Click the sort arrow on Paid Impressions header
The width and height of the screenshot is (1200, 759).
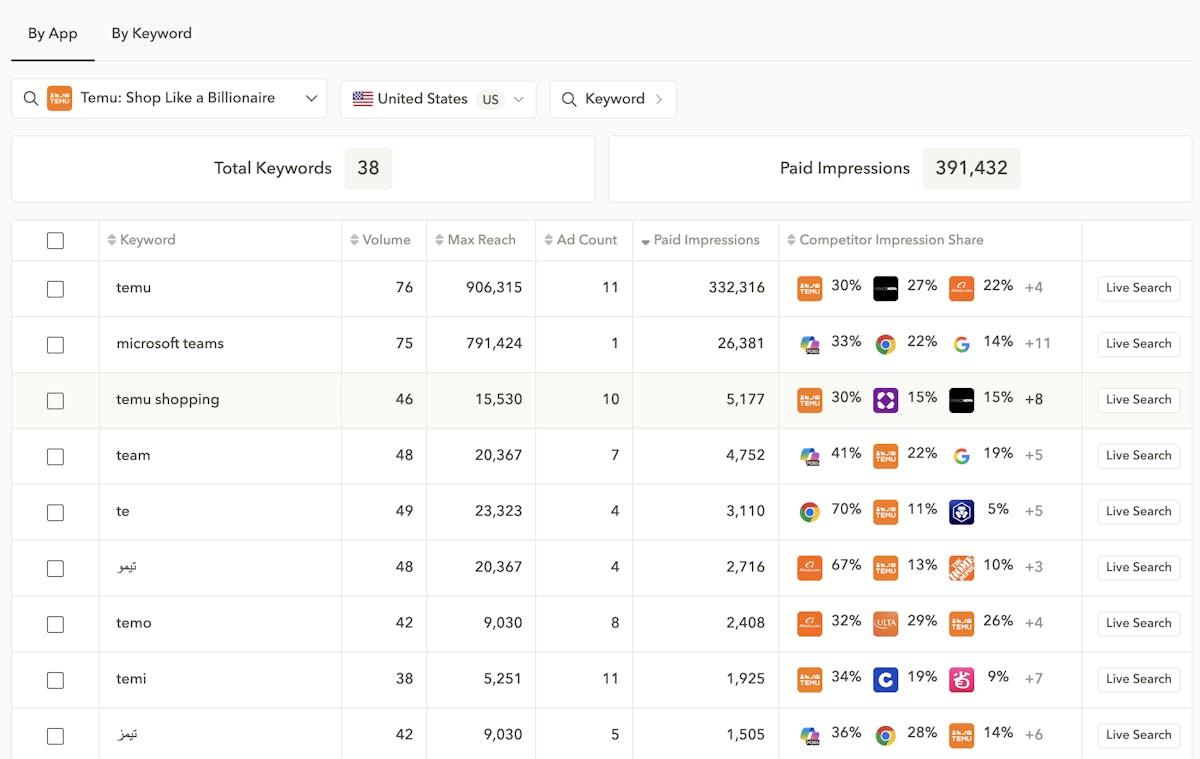pyautogui.click(x=645, y=241)
